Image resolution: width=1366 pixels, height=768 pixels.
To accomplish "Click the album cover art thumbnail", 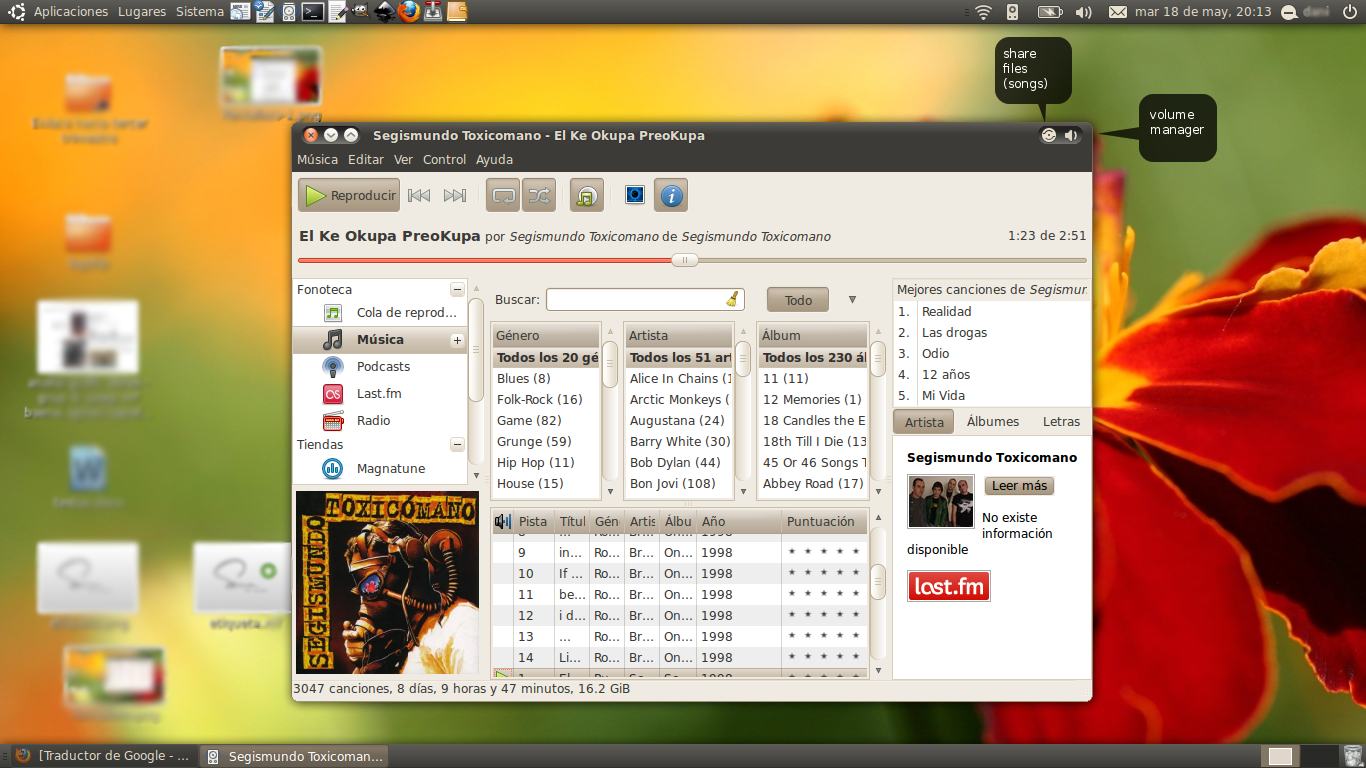I will pos(387,582).
